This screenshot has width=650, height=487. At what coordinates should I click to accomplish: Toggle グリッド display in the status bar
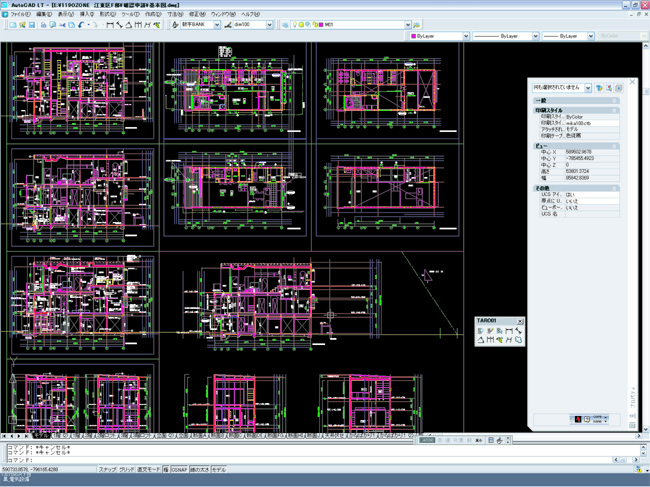pos(126,469)
